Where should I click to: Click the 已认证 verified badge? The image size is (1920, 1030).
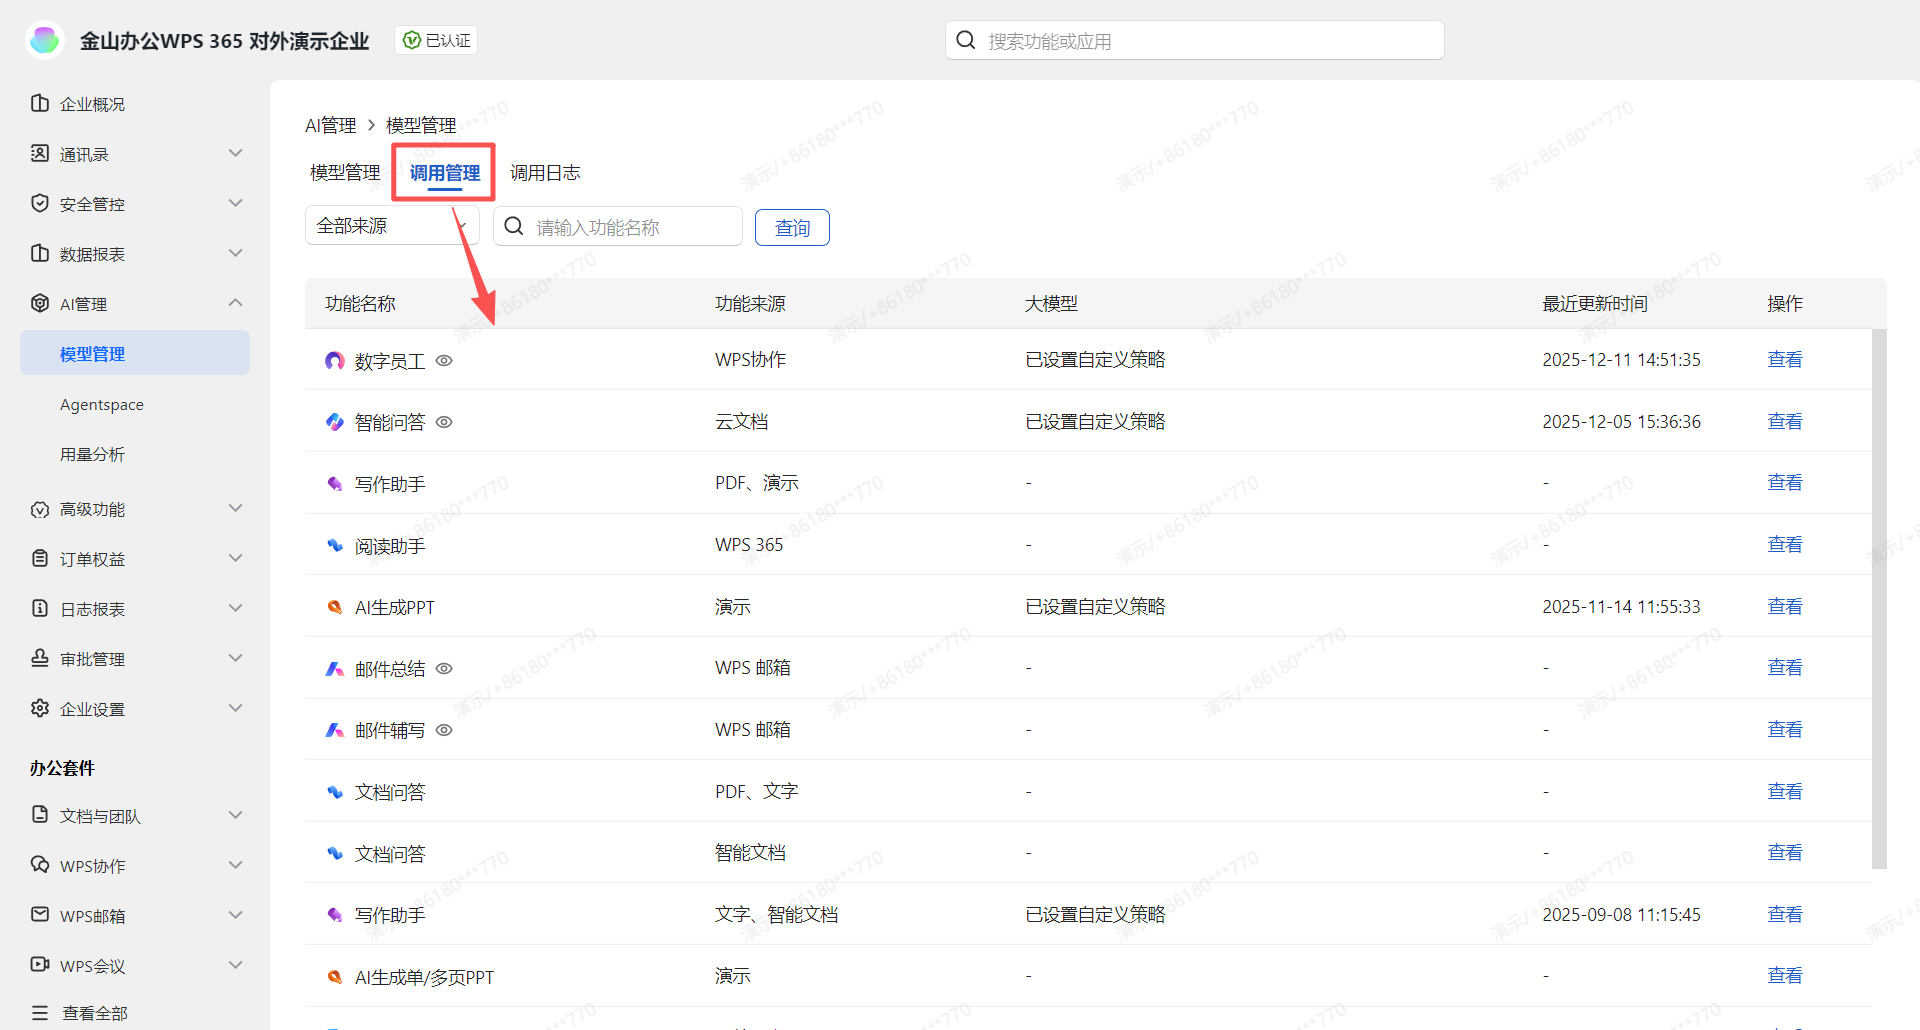437,40
